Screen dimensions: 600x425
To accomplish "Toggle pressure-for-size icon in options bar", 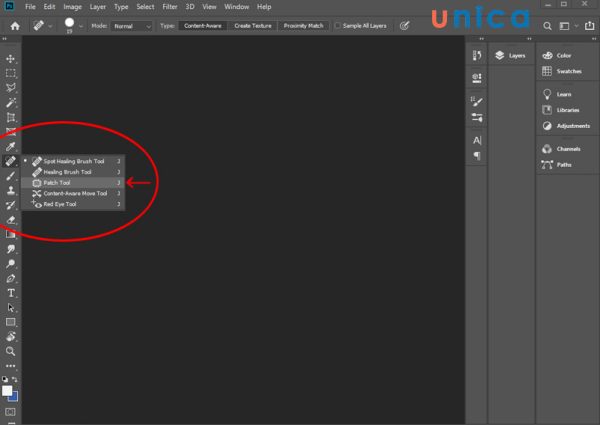I will [404, 26].
